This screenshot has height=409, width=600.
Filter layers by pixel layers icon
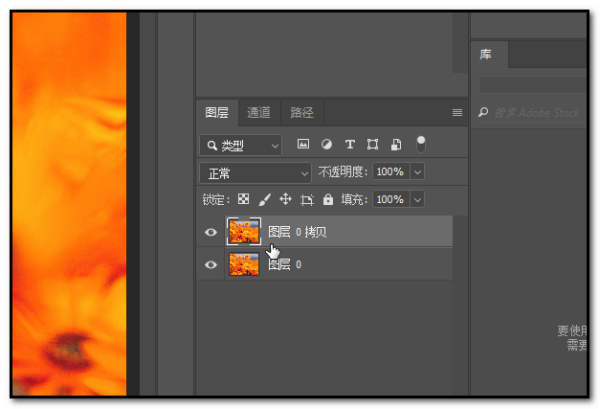(x=303, y=144)
